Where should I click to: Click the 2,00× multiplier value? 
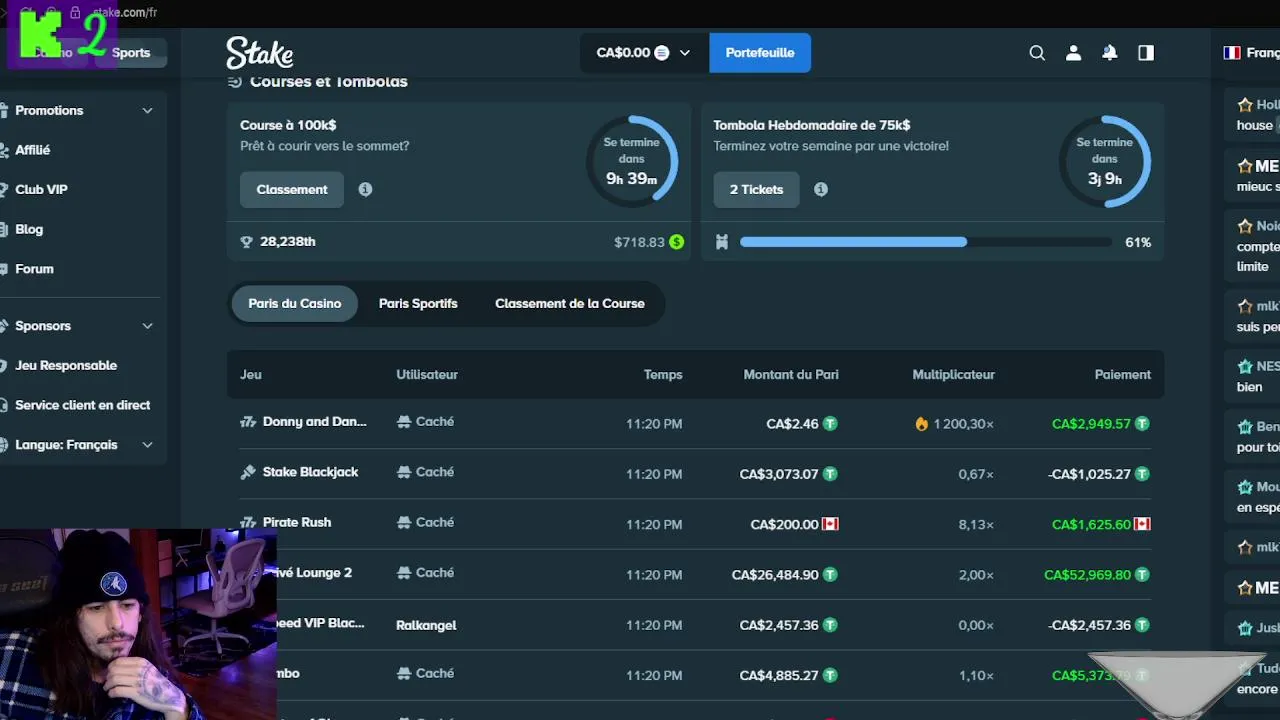[x=976, y=575]
